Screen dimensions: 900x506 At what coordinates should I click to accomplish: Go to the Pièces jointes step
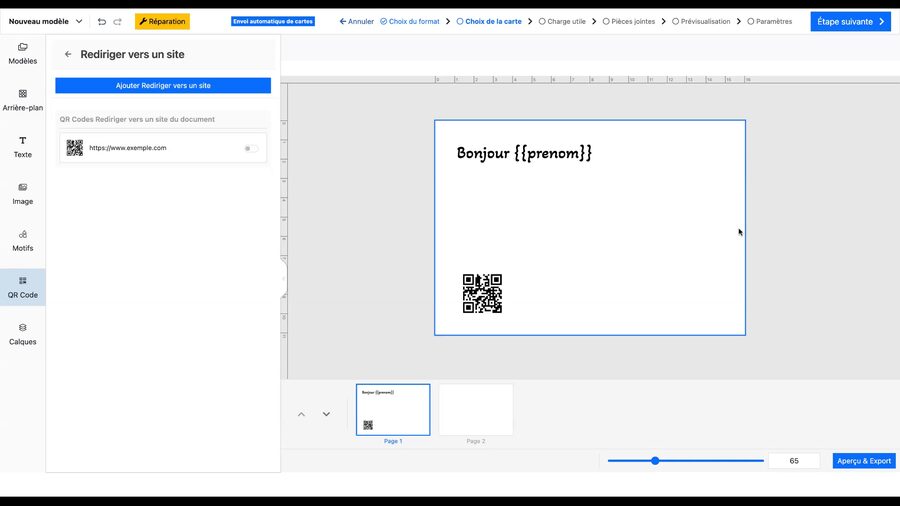[x=629, y=21]
